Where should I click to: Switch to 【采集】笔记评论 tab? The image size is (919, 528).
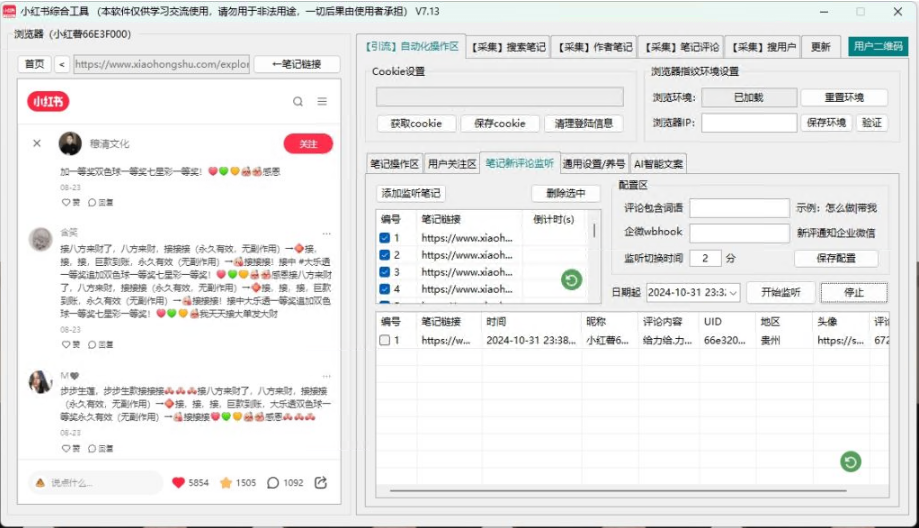coord(681,47)
